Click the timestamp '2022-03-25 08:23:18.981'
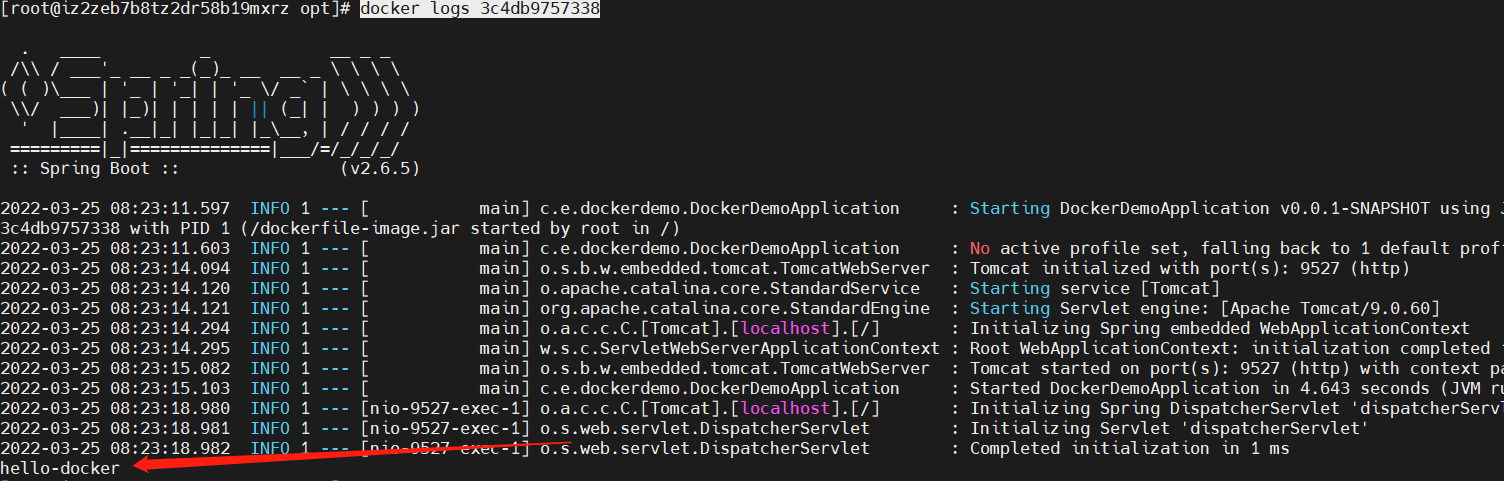This screenshot has height=481, width=1504. coord(115,429)
